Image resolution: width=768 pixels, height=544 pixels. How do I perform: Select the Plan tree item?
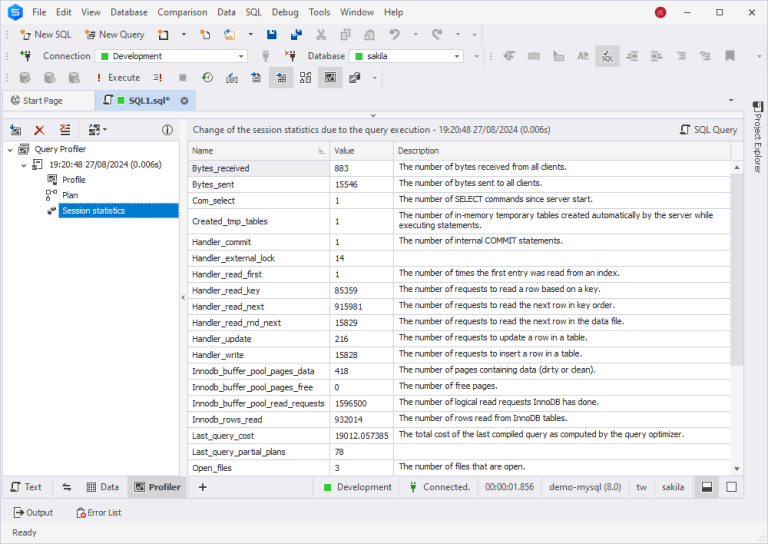point(70,195)
